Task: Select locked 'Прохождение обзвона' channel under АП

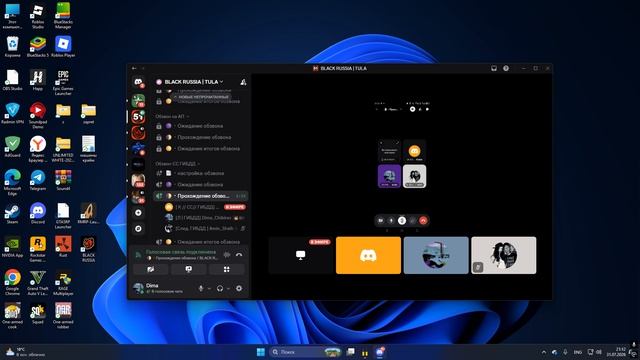Action: [201, 138]
